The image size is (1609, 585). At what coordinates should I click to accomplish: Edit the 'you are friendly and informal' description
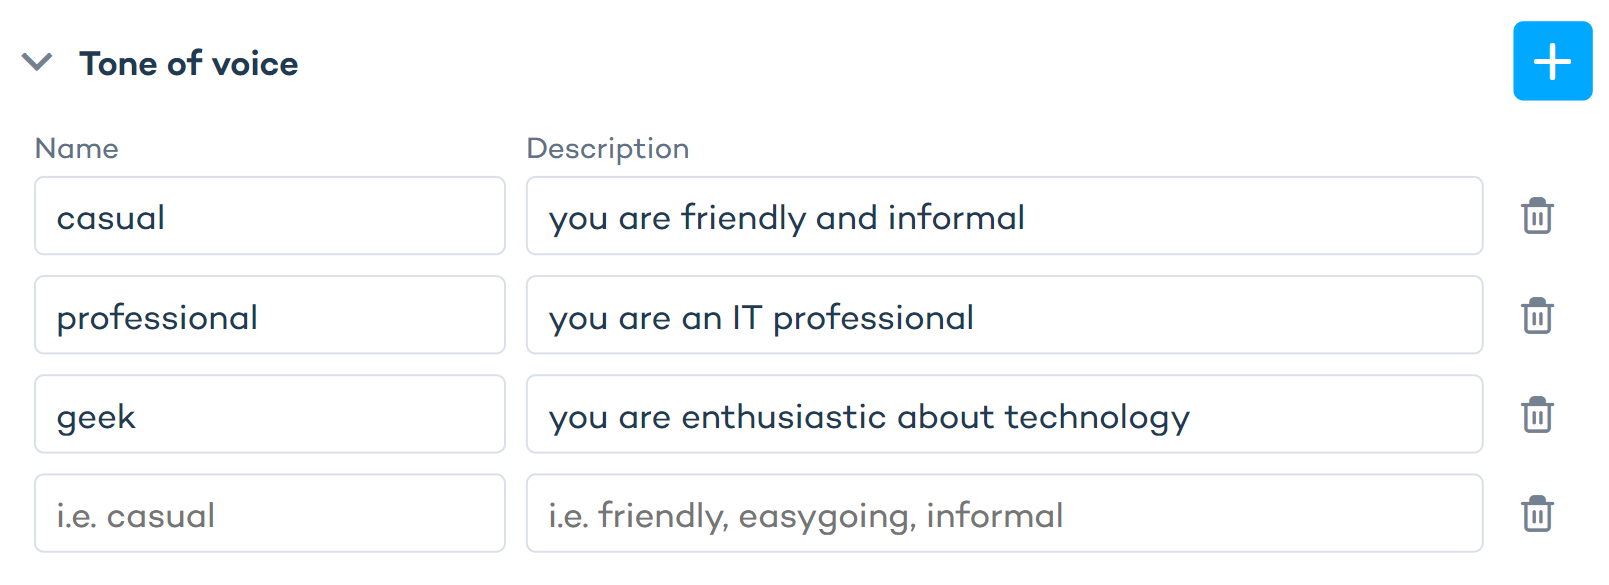[x=1003, y=216]
